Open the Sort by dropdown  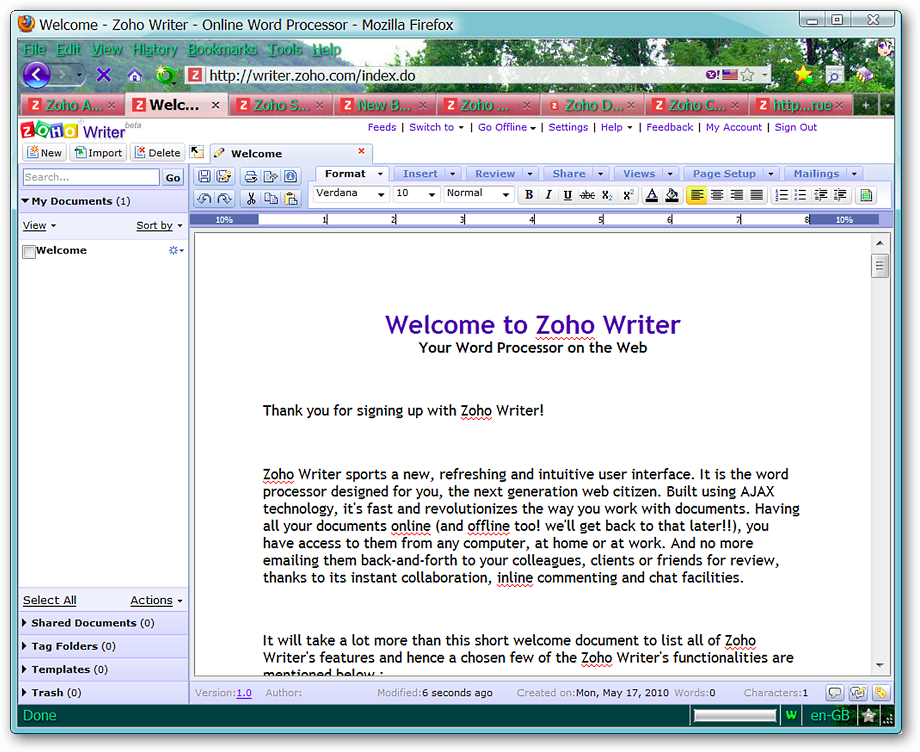[x=159, y=225]
